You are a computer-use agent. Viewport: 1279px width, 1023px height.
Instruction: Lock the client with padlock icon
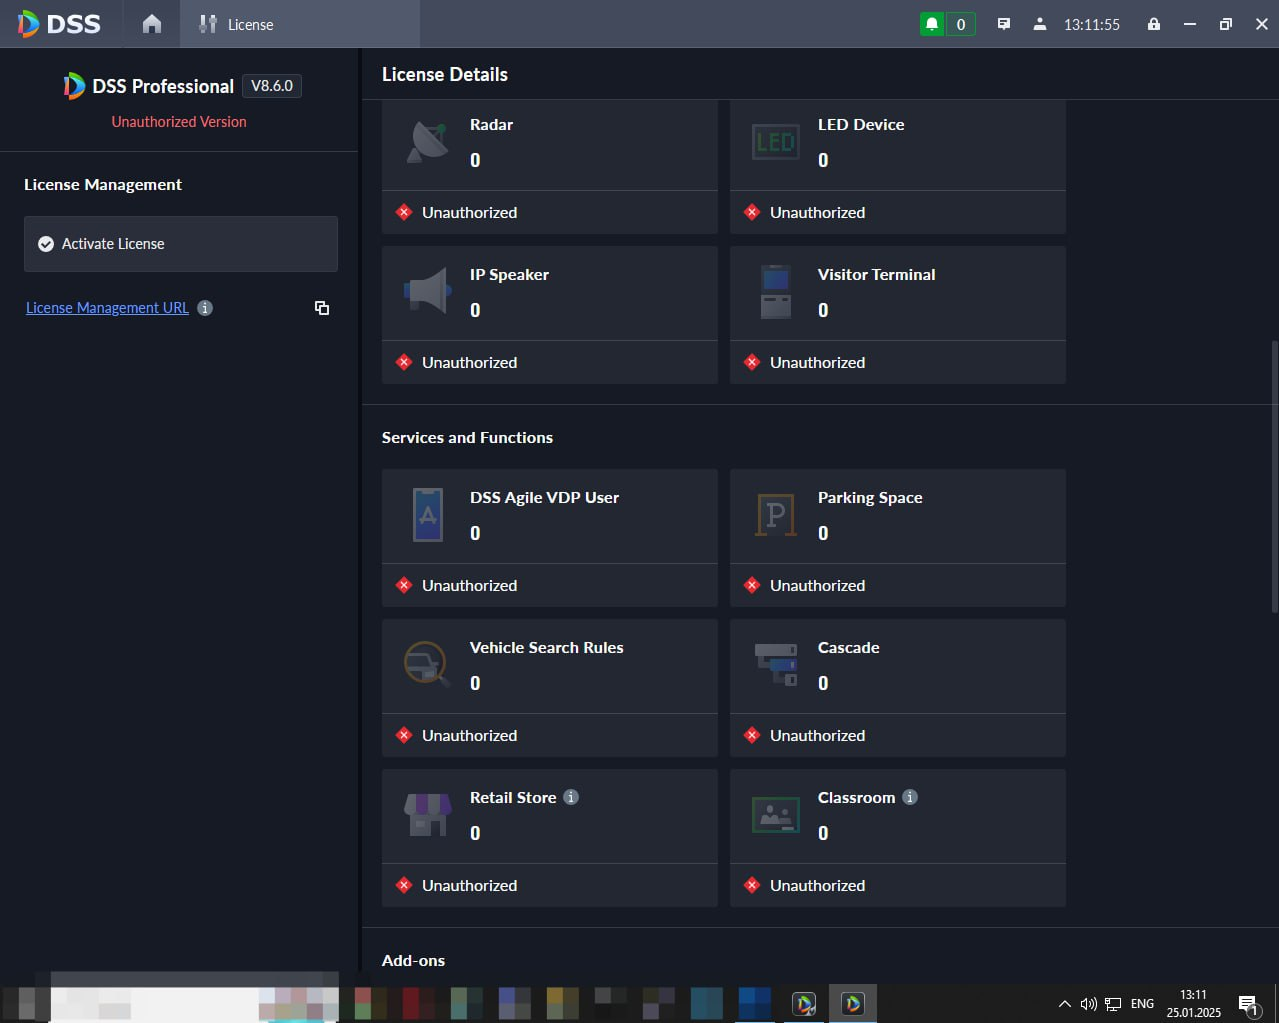point(1154,24)
